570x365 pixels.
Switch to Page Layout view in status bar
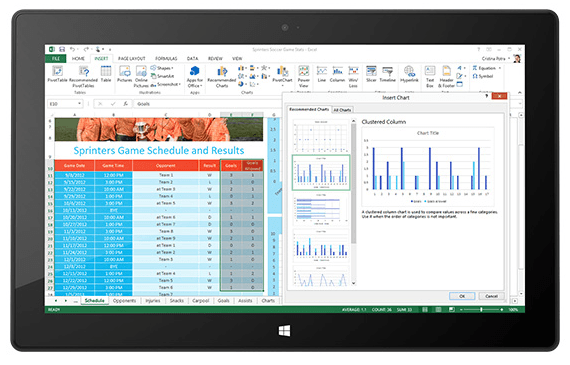[x=438, y=309]
